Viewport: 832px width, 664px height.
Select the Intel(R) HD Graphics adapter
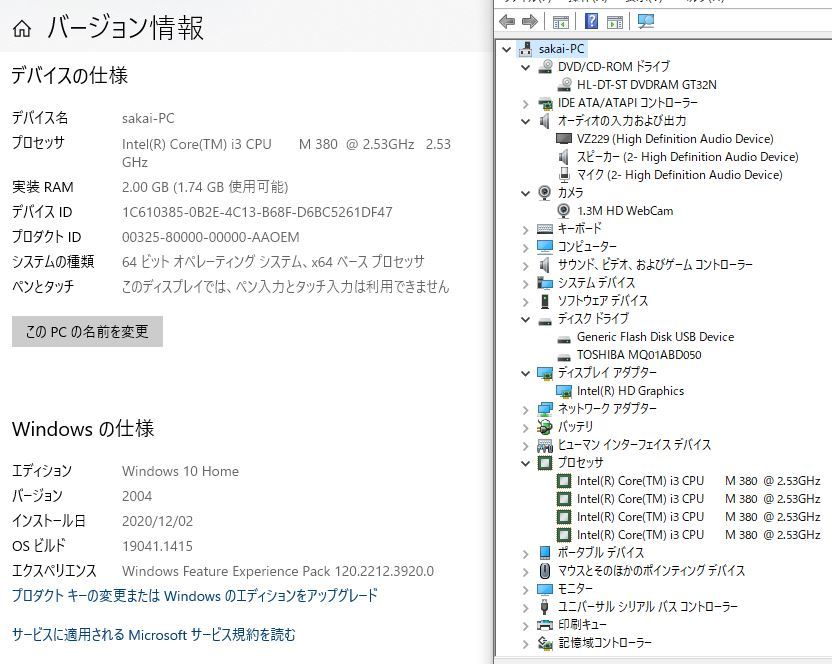(567, 391)
